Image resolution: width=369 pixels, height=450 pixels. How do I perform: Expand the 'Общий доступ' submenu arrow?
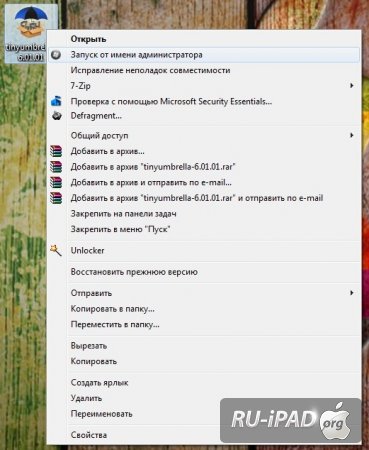point(352,135)
